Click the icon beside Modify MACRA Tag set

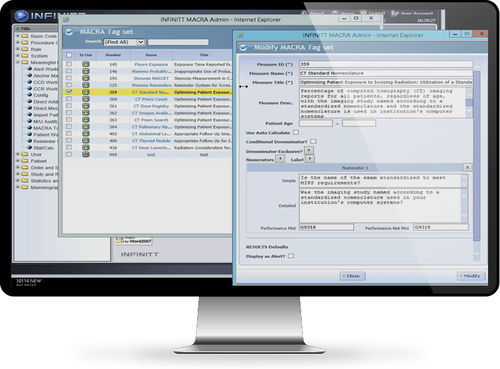click(244, 48)
